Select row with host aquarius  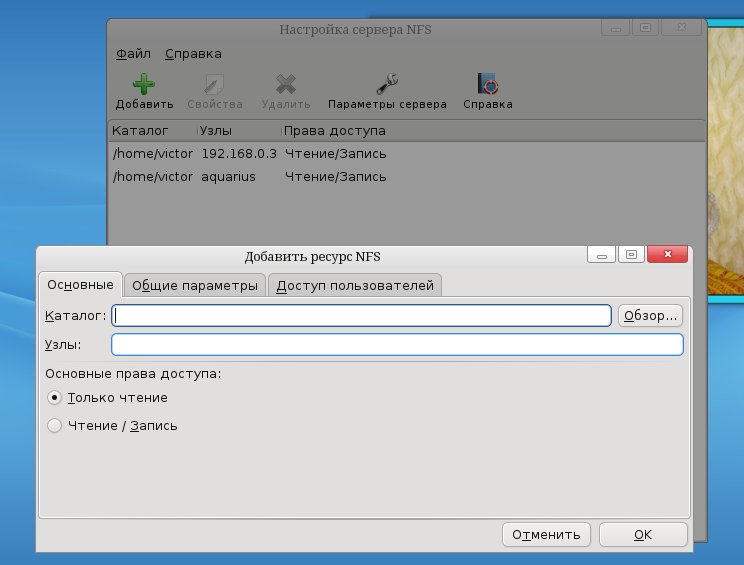click(407, 176)
